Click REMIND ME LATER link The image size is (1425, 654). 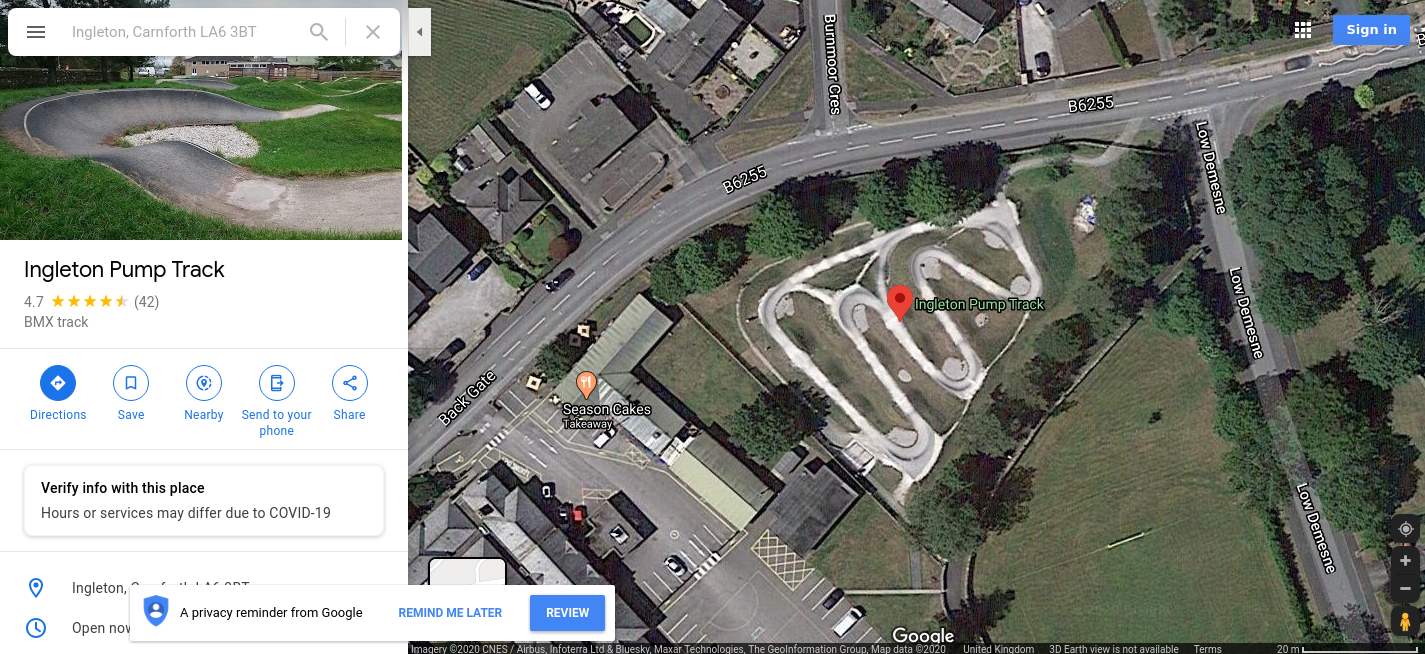pos(450,613)
